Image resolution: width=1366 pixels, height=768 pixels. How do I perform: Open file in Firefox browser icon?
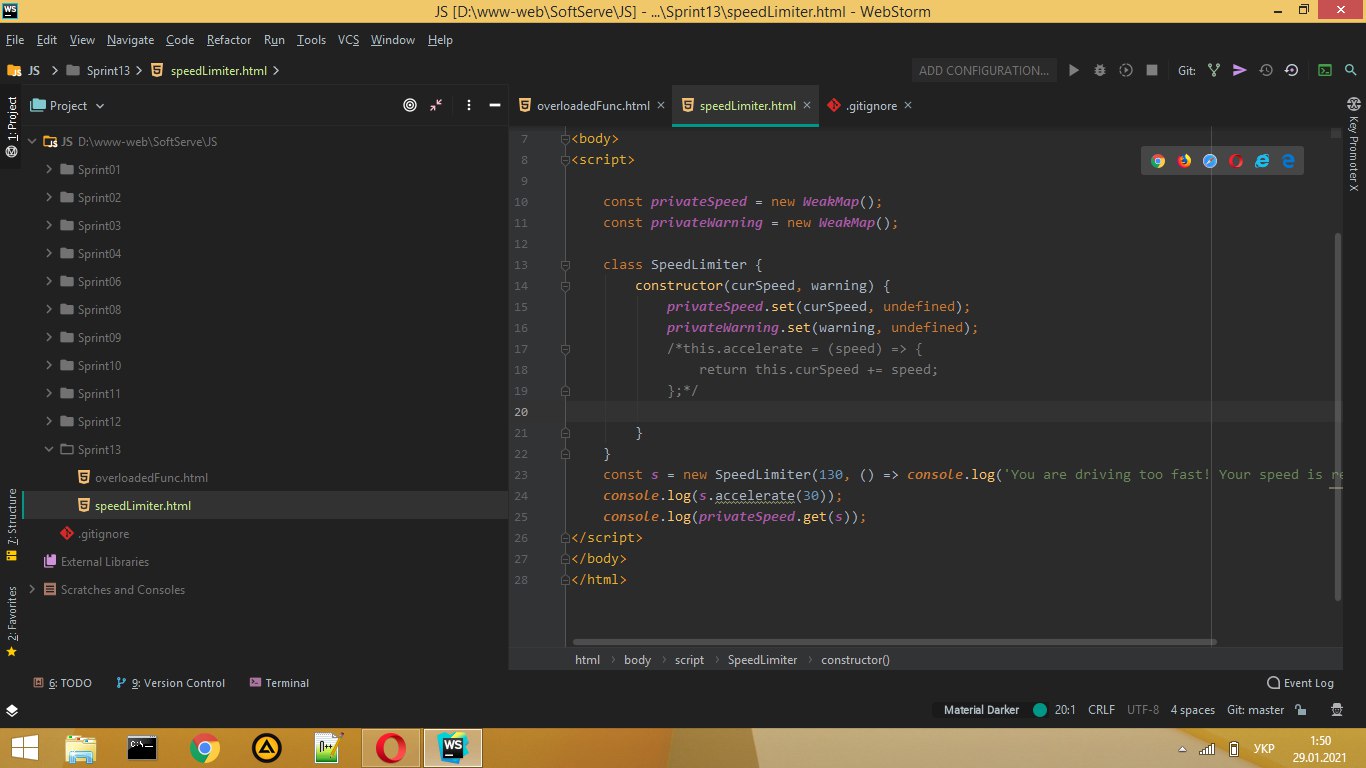[x=1184, y=161]
